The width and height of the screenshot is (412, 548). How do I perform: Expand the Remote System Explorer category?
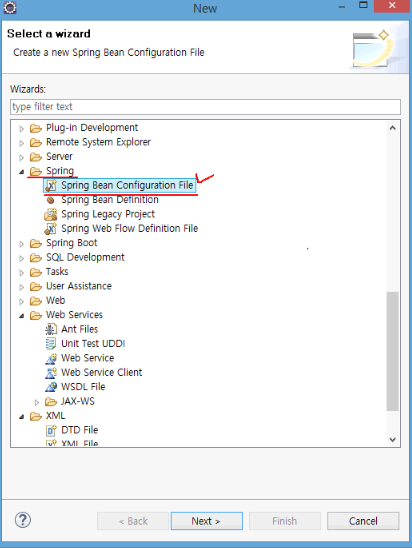coord(22,143)
